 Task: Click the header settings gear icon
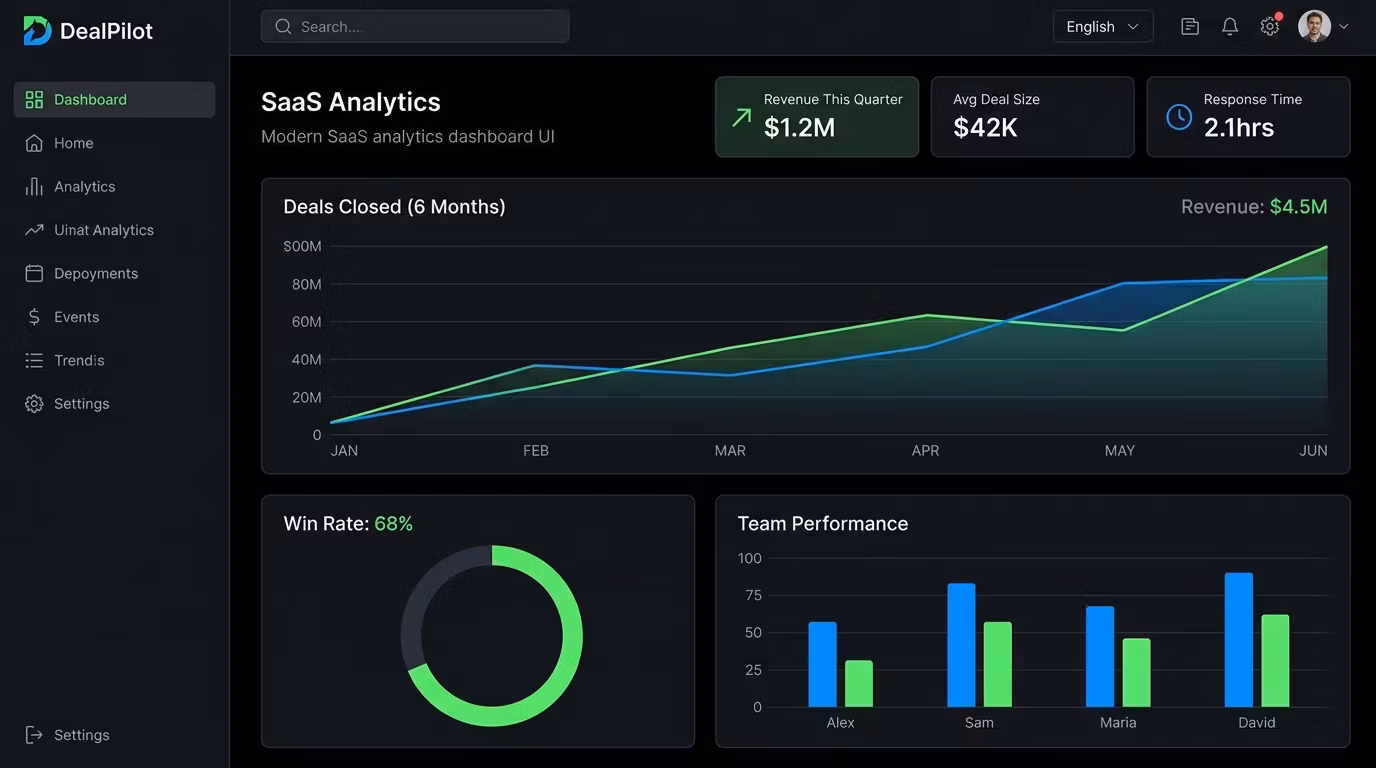pyautogui.click(x=1270, y=27)
